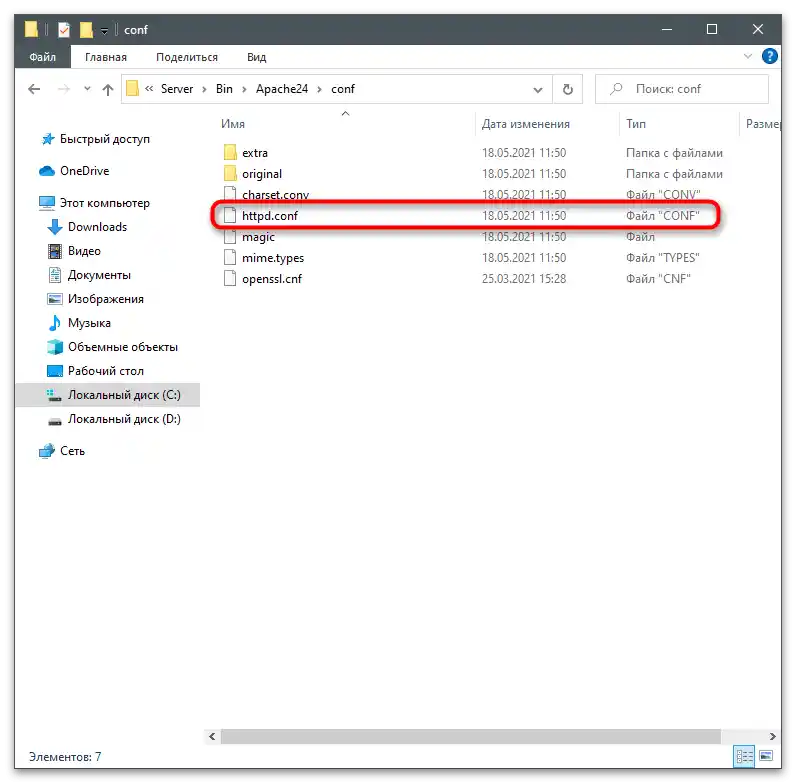This screenshot has height=783, width=796.
Task: Open the Customize Quick Access Toolbar dropdown
Action: pos(104,31)
